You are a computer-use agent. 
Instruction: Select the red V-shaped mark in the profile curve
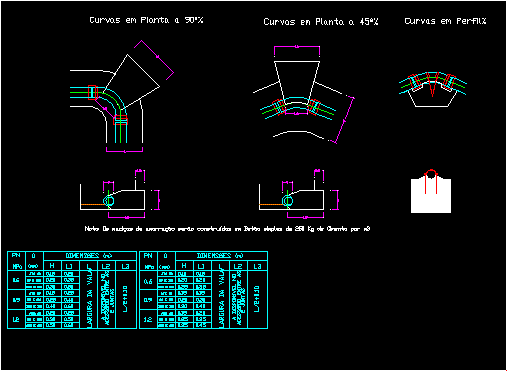(x=432, y=85)
